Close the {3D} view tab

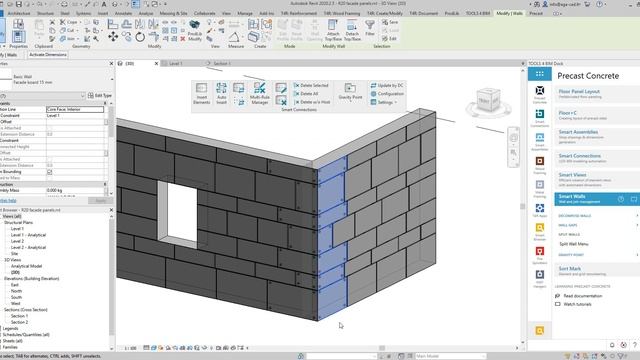click(x=156, y=64)
